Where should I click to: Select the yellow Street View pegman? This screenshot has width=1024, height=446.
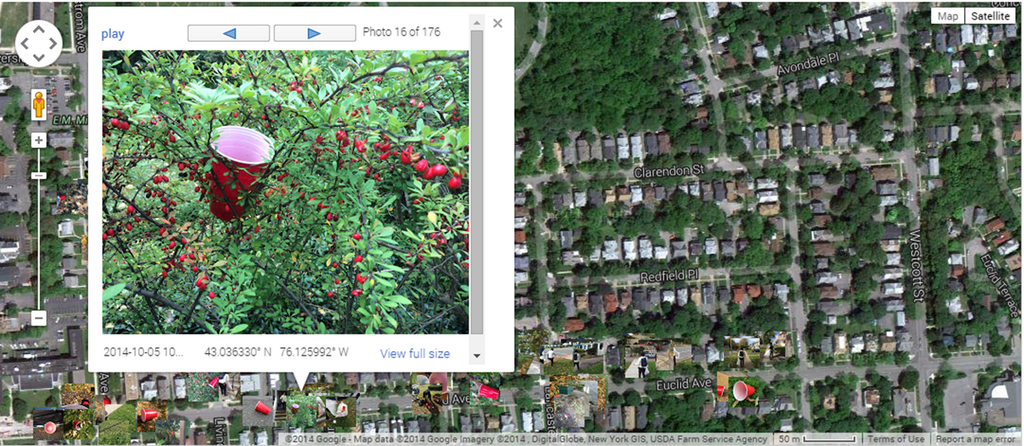click(x=39, y=104)
